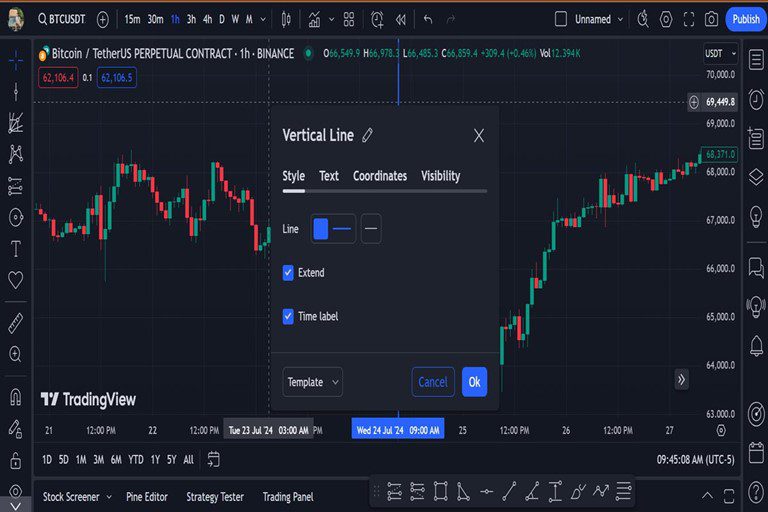Viewport: 768px width, 512px height.
Task: Uncheck the Time label checkbox
Action: coord(288,317)
